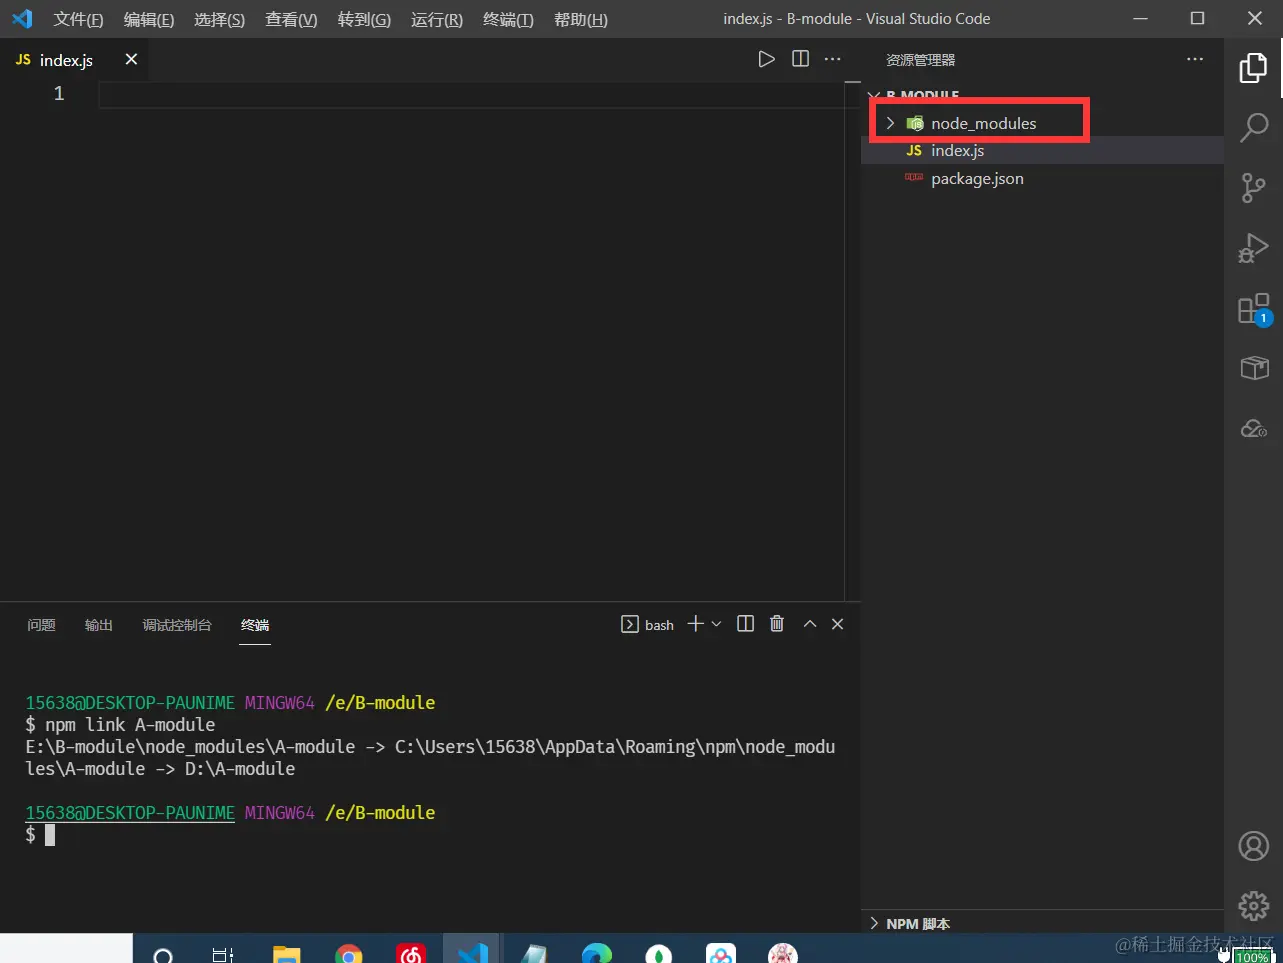Focus the terminal prompt input line
This screenshot has width=1283, height=963.
click(430, 835)
